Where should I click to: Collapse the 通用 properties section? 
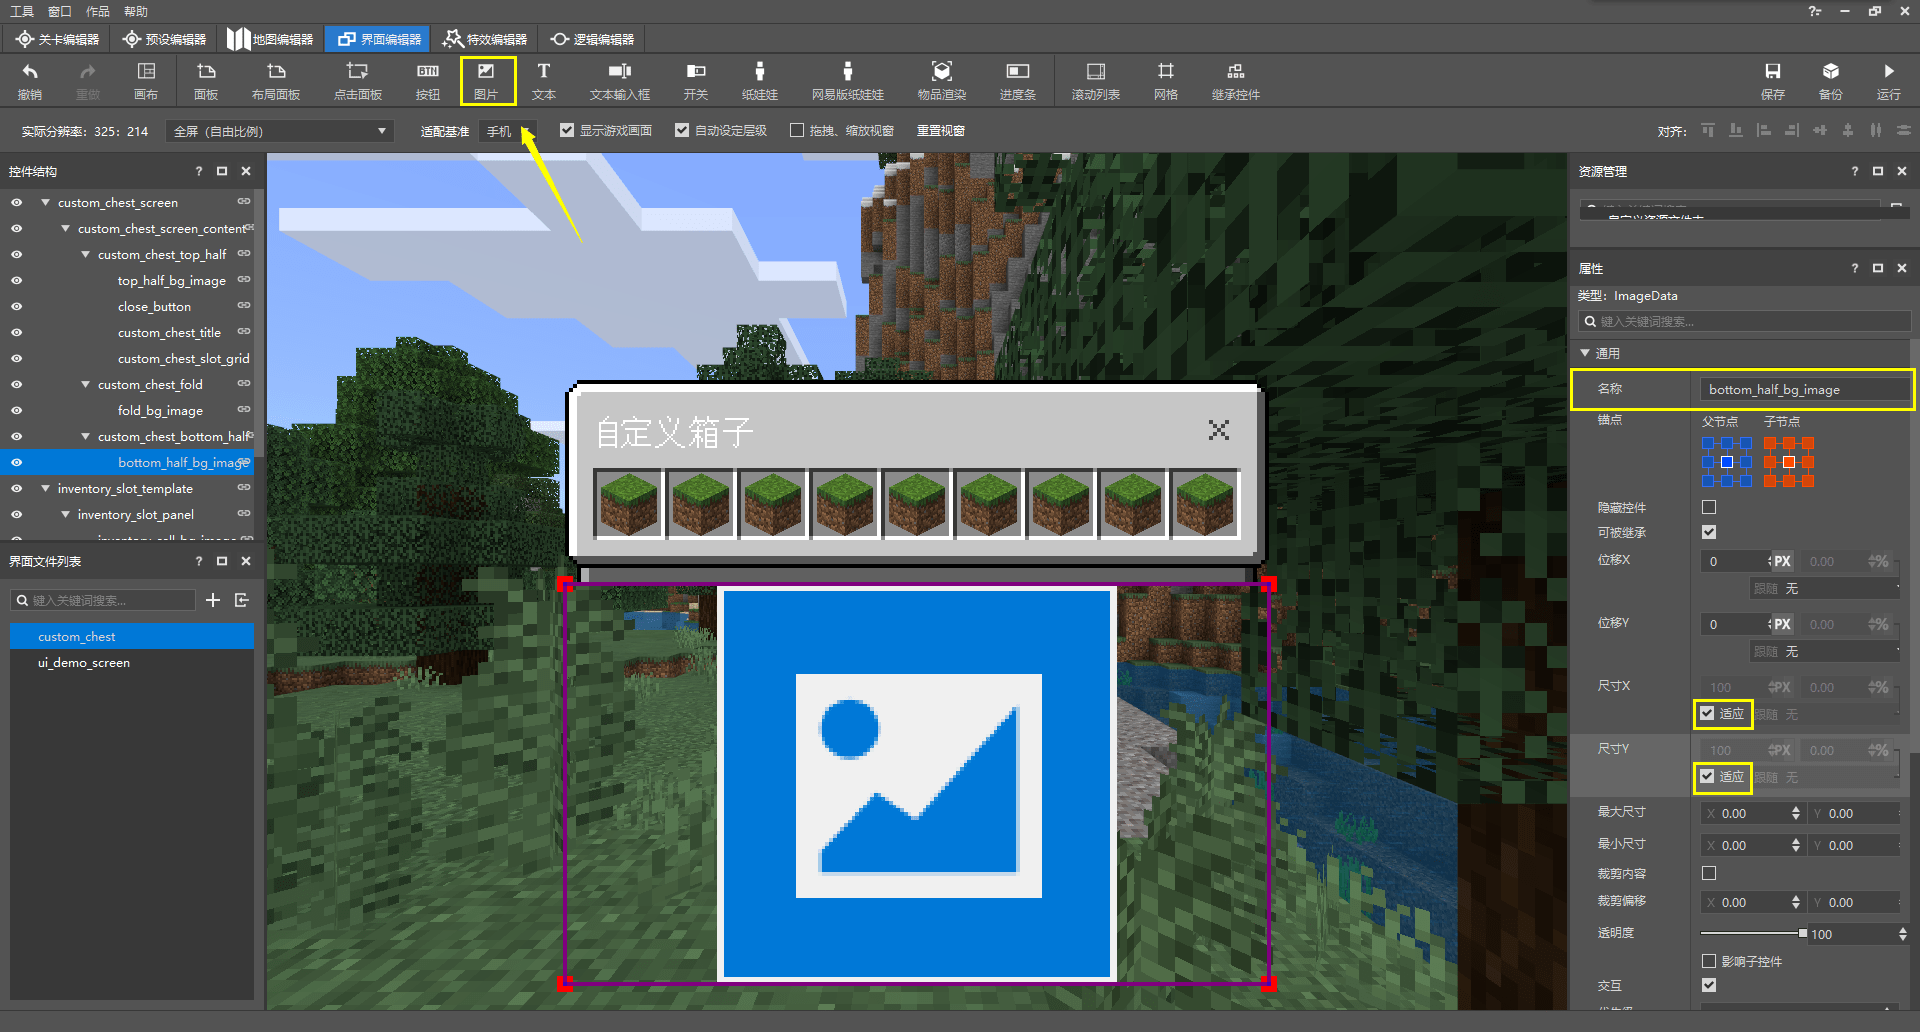1585,353
